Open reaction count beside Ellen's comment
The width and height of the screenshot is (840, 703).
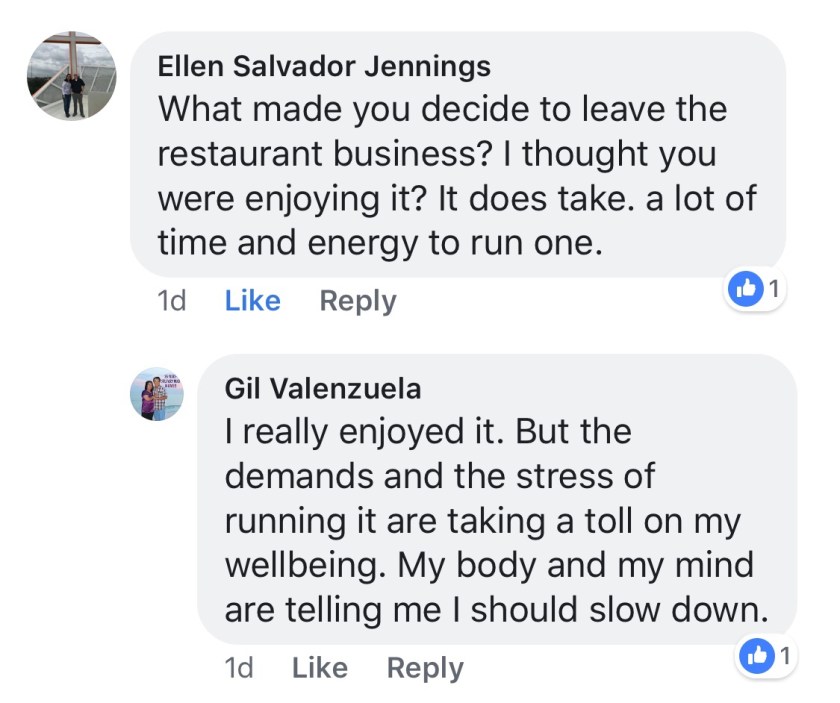(x=773, y=290)
